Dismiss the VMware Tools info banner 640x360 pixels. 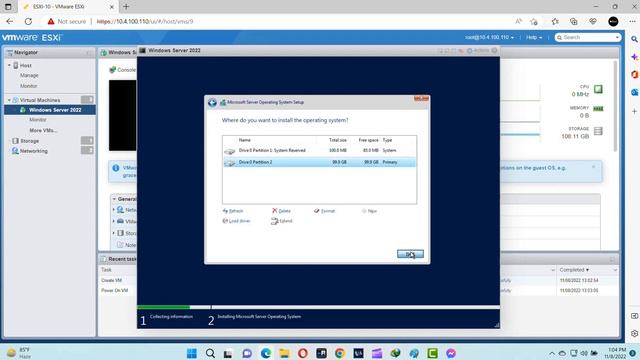click(x=593, y=167)
